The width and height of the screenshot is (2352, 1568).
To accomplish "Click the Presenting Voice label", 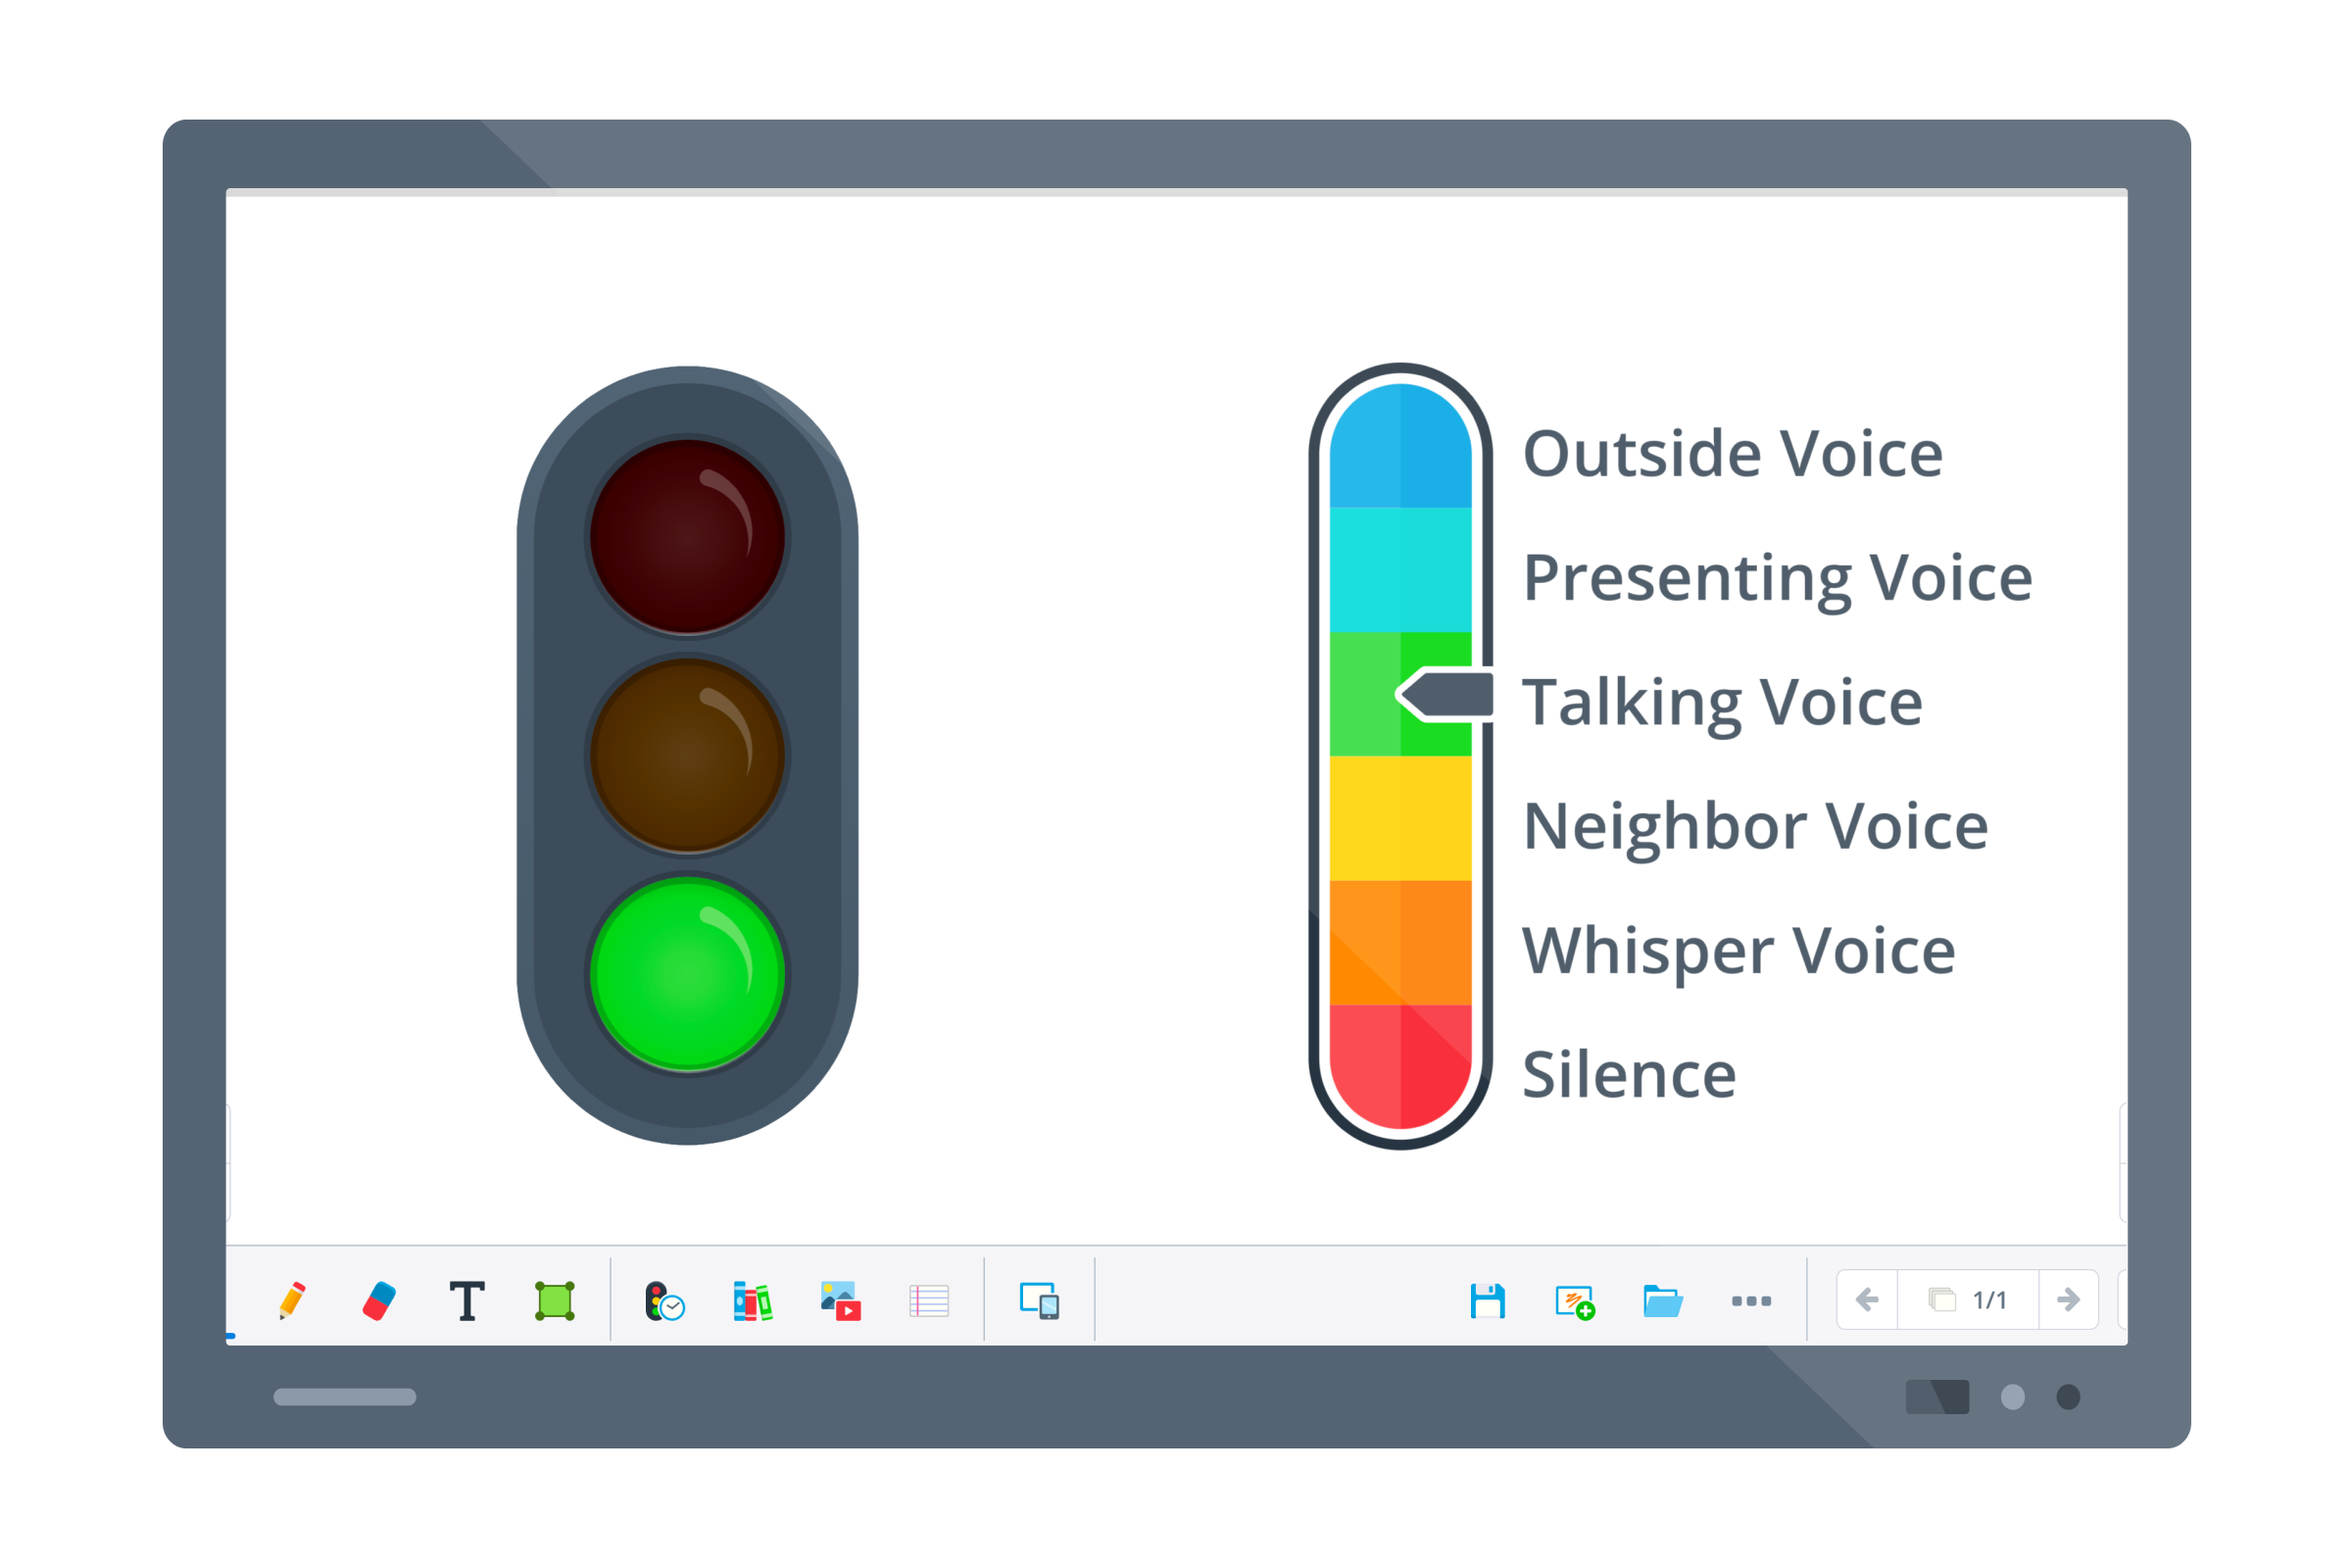I will tap(1778, 579).
